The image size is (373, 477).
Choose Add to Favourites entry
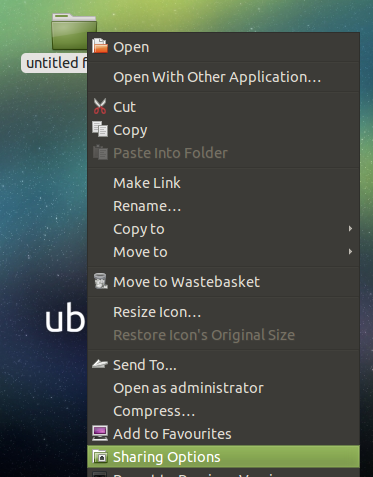223,434
